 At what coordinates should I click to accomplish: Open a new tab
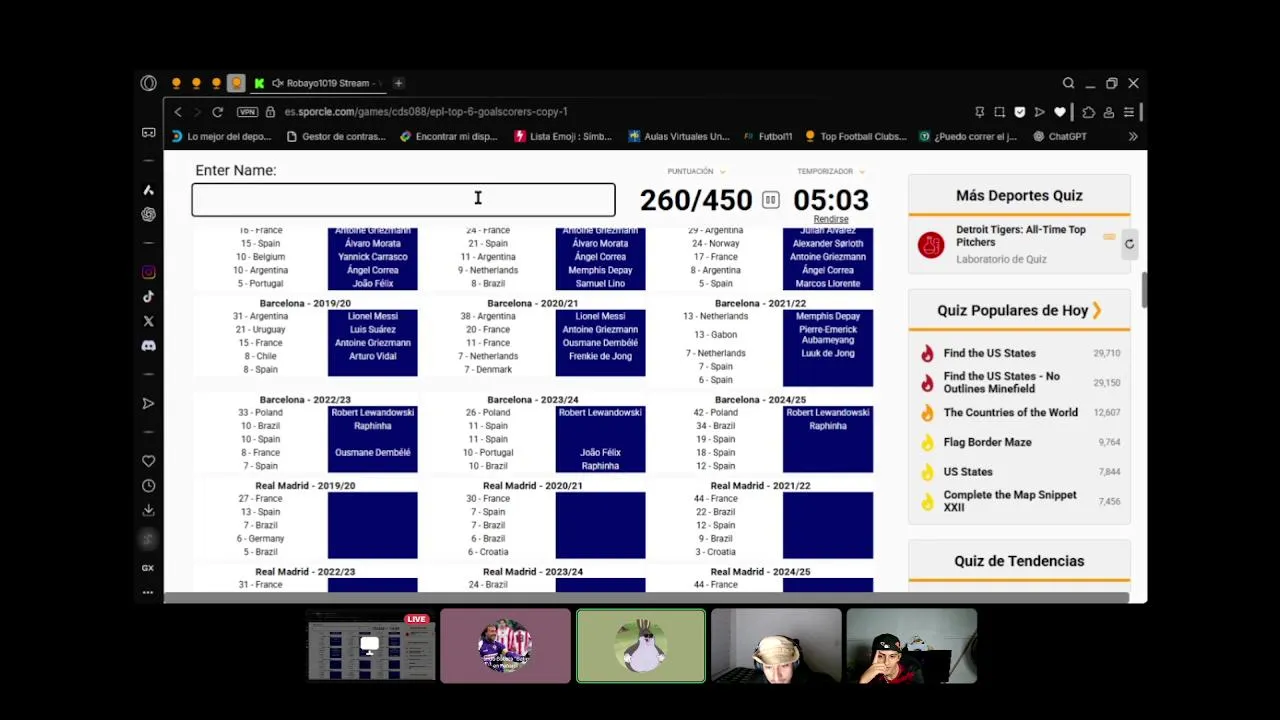[x=398, y=83]
